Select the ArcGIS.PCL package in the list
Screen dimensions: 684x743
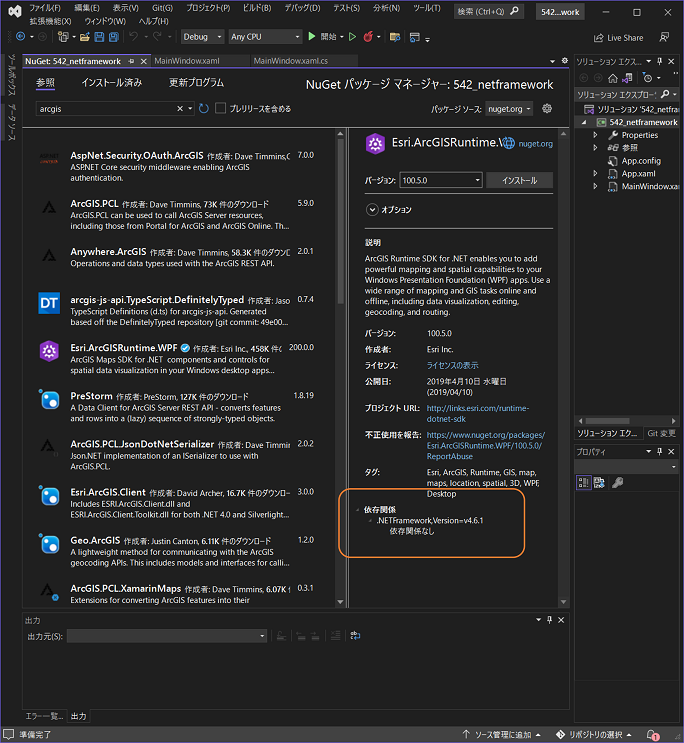[178, 214]
